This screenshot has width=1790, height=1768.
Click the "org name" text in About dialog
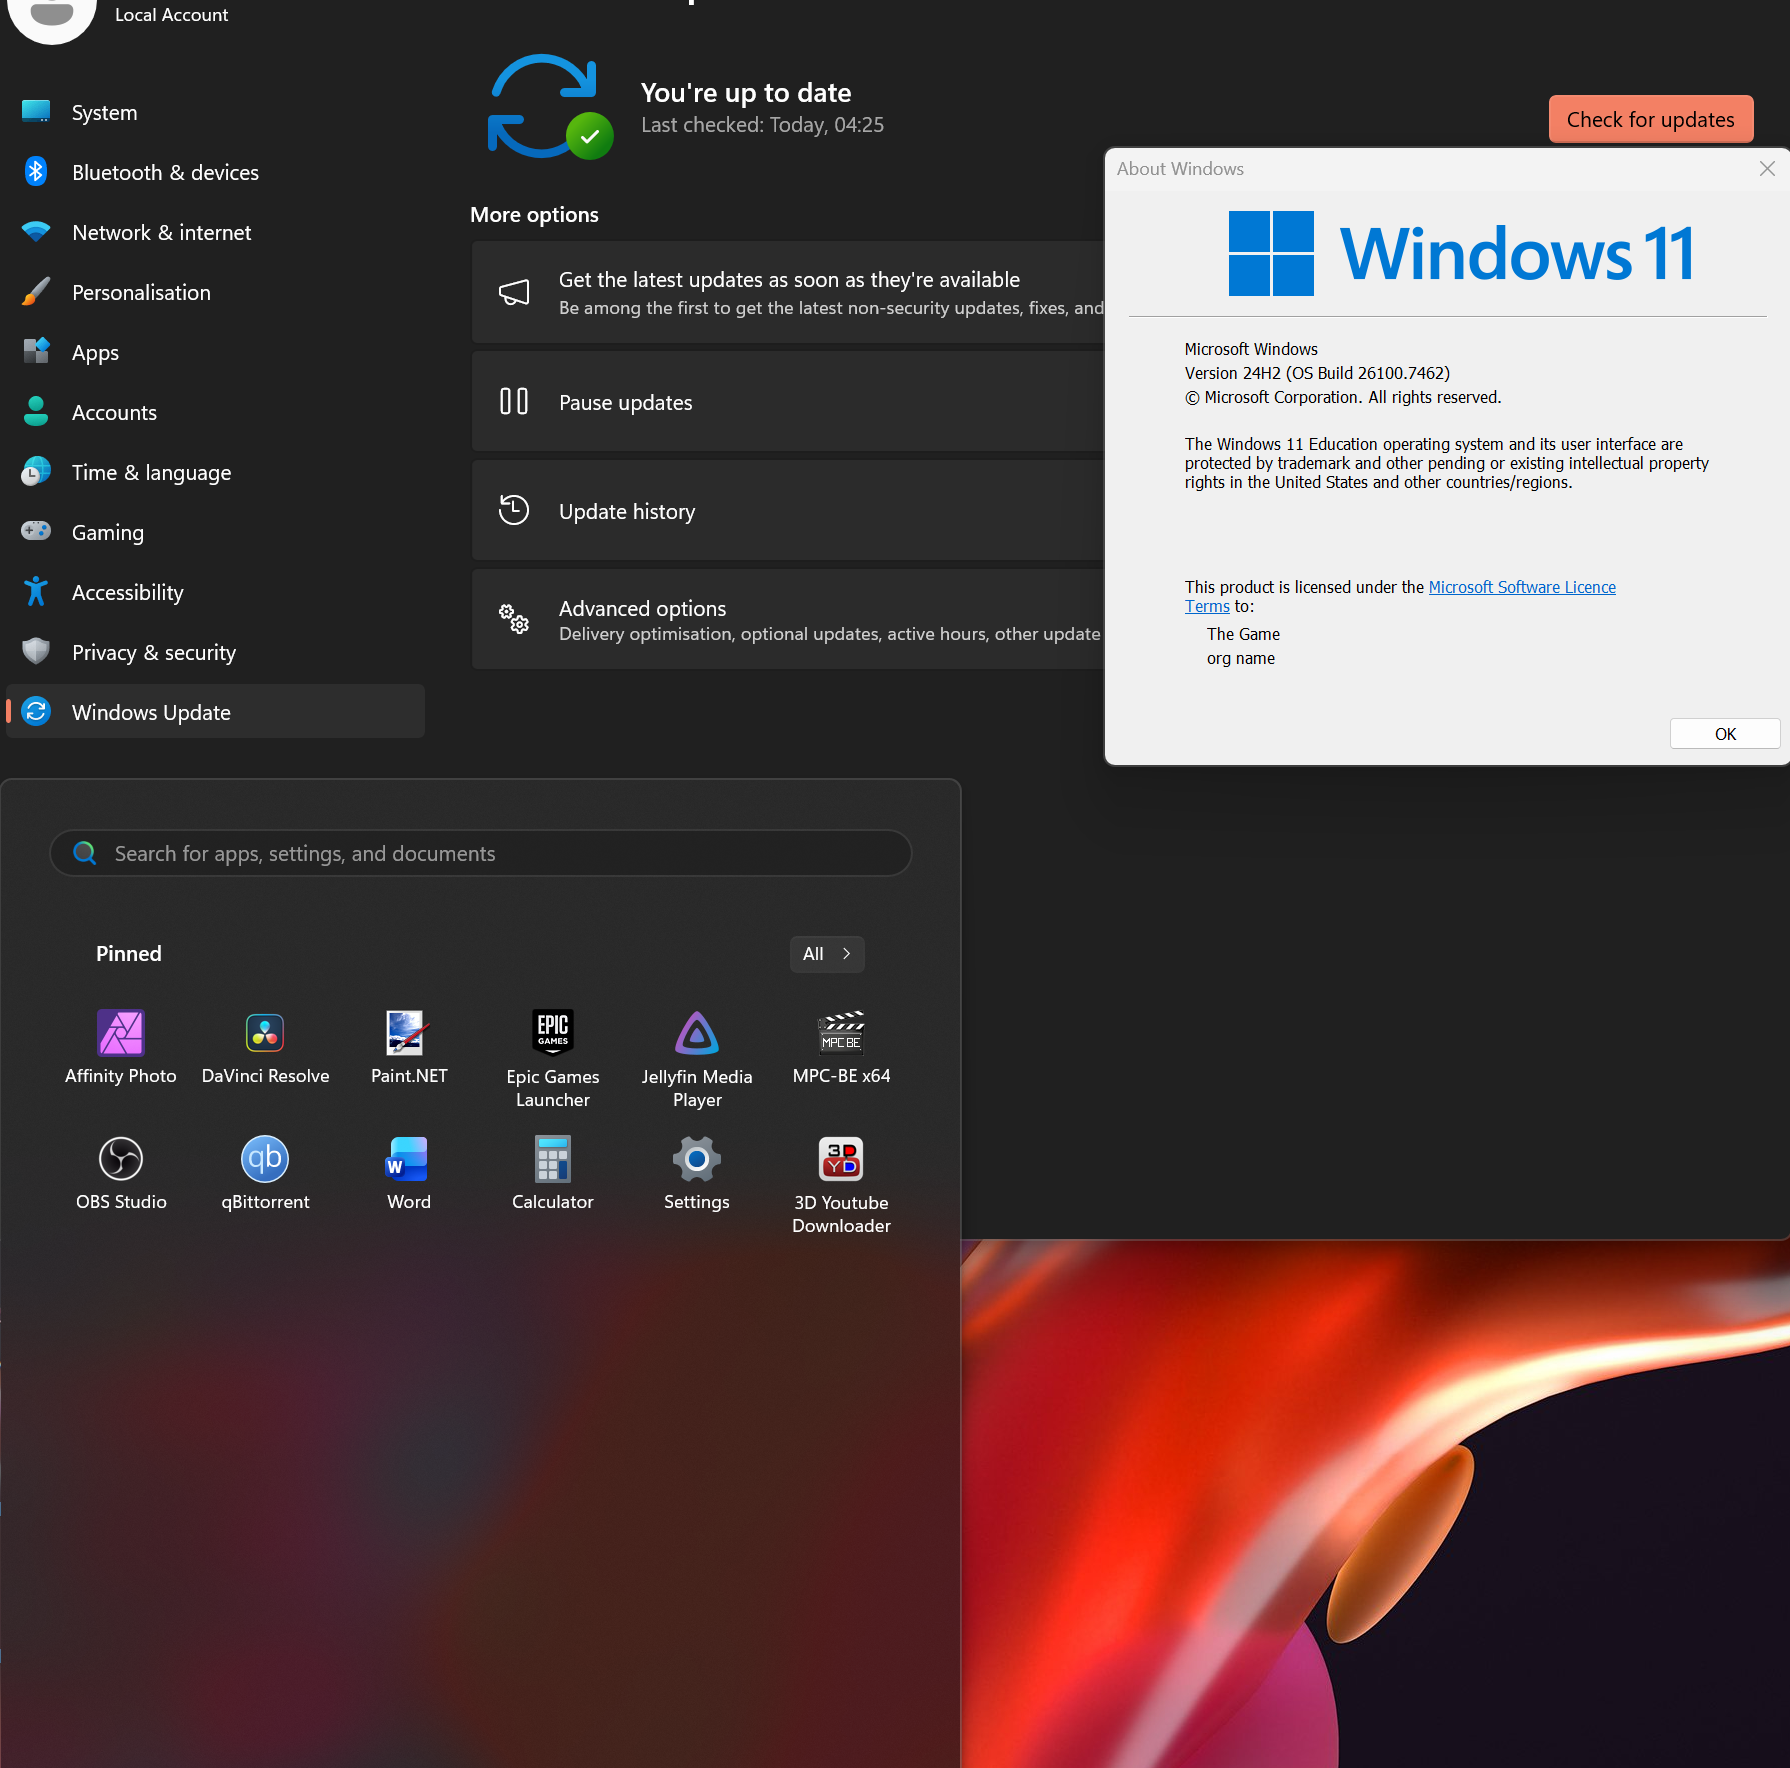click(1241, 658)
